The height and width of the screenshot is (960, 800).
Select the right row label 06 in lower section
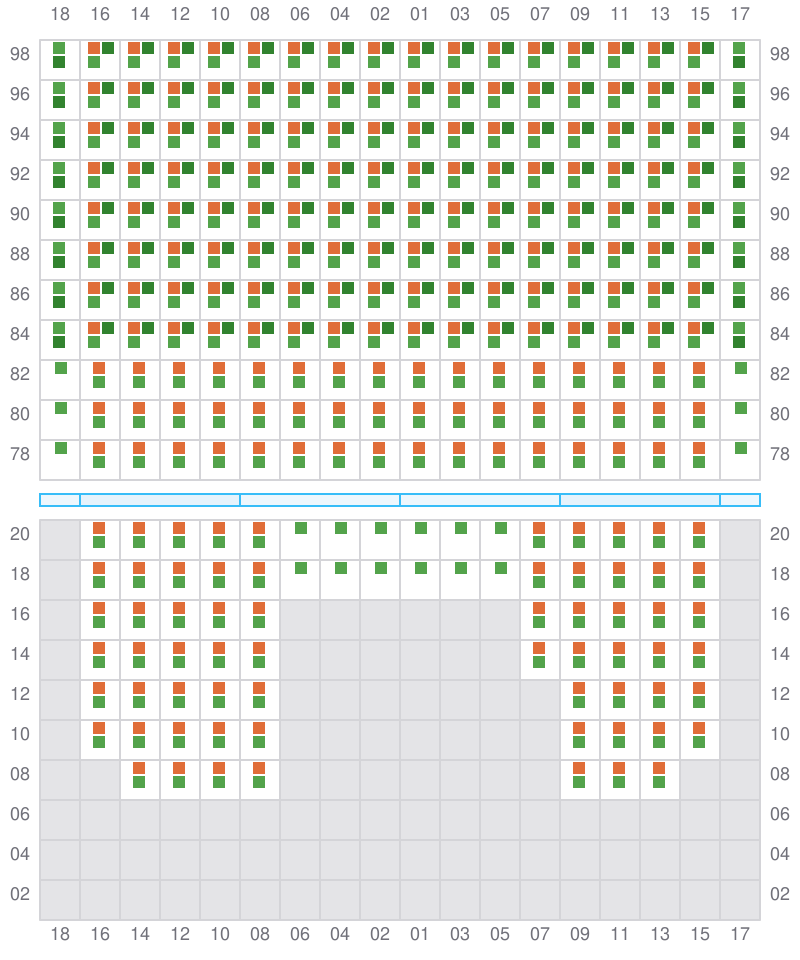pos(779,814)
